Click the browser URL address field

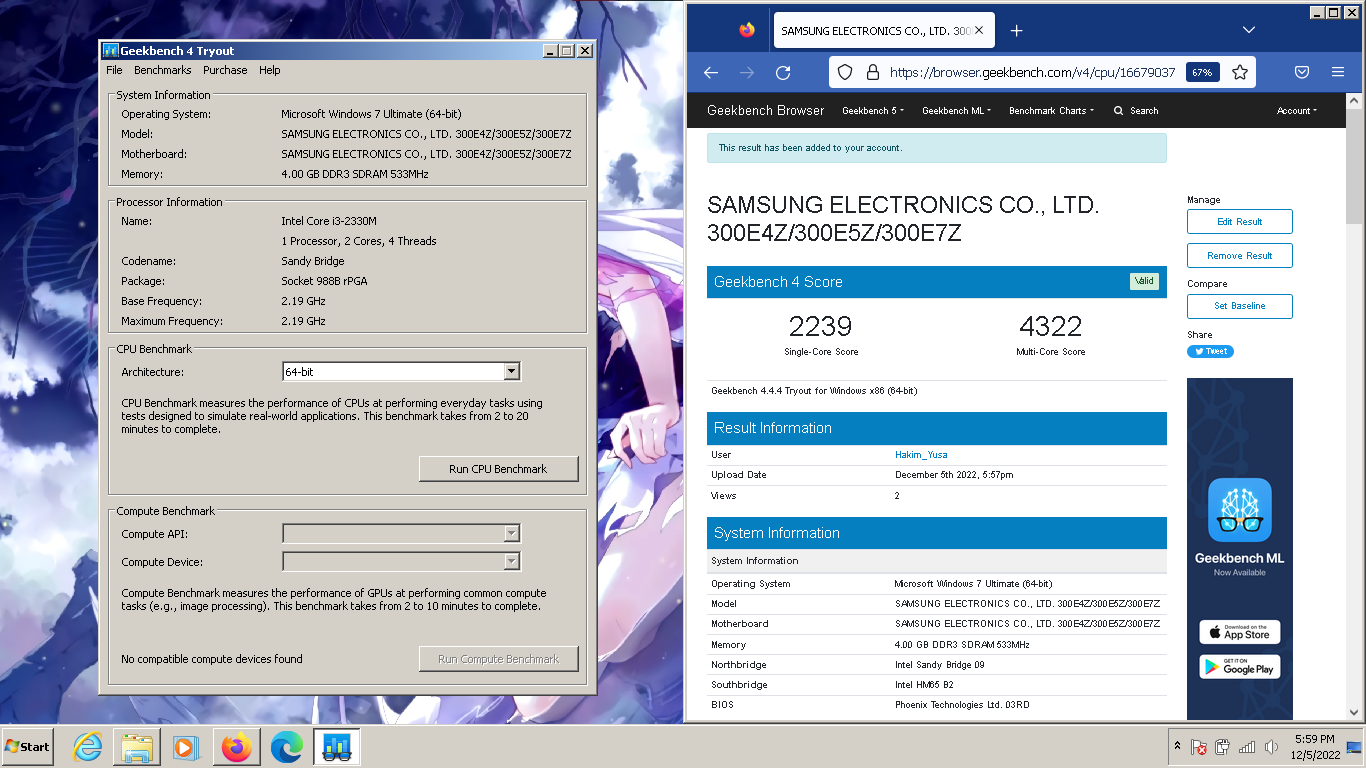tap(1032, 72)
